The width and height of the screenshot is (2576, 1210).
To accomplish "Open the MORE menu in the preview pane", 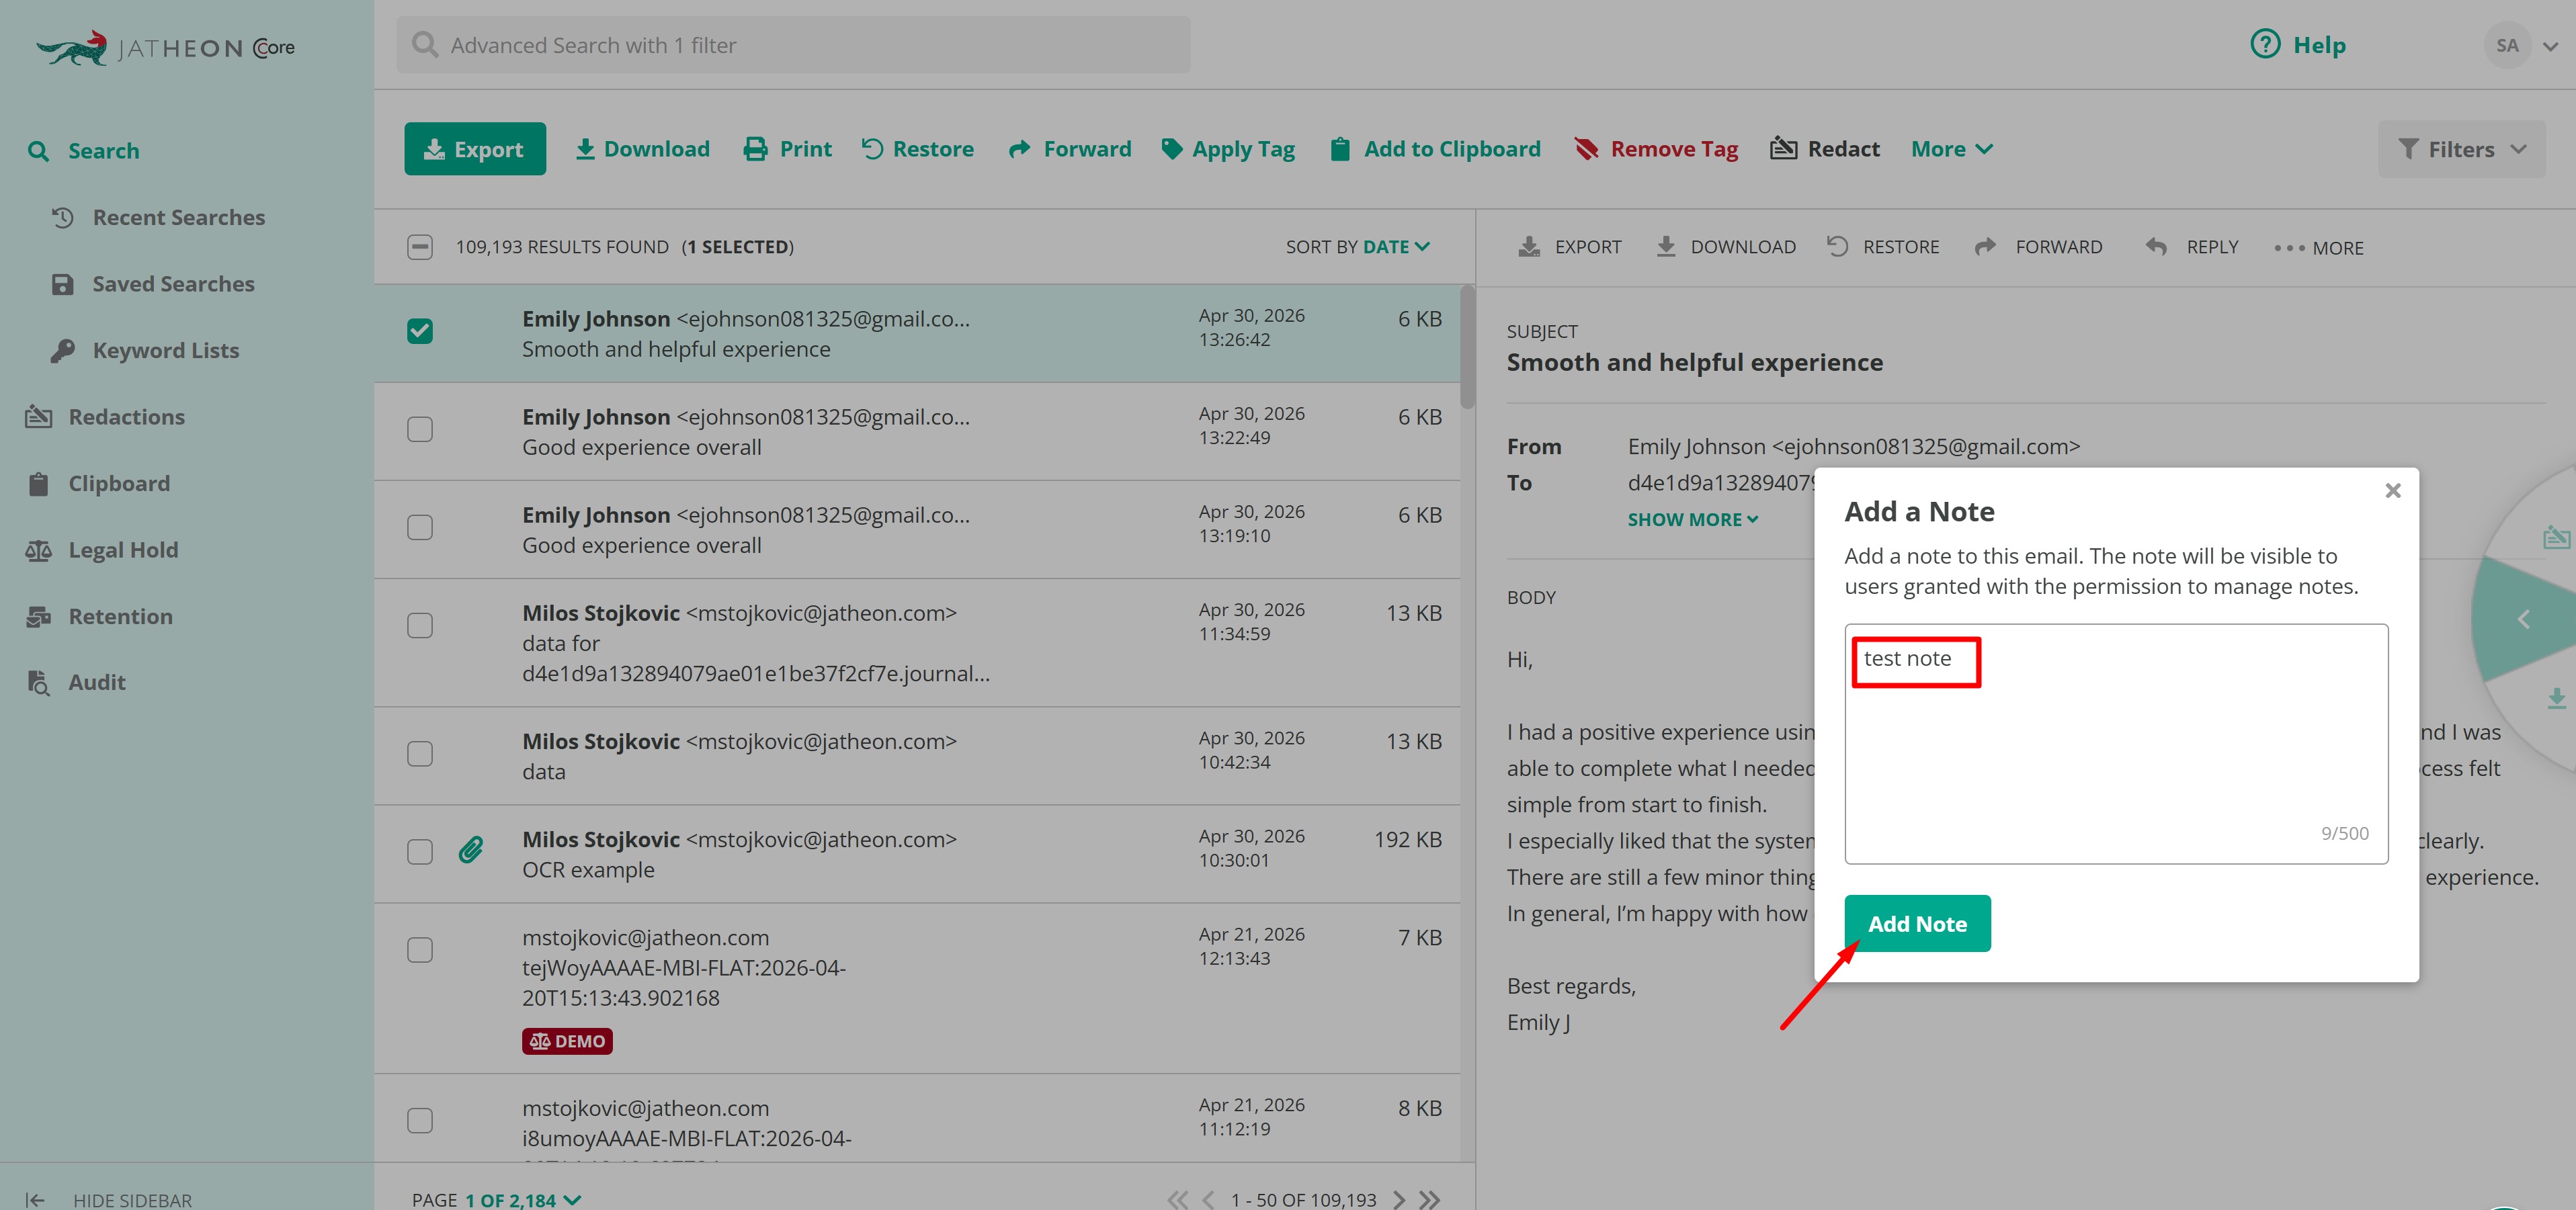I will point(2319,248).
